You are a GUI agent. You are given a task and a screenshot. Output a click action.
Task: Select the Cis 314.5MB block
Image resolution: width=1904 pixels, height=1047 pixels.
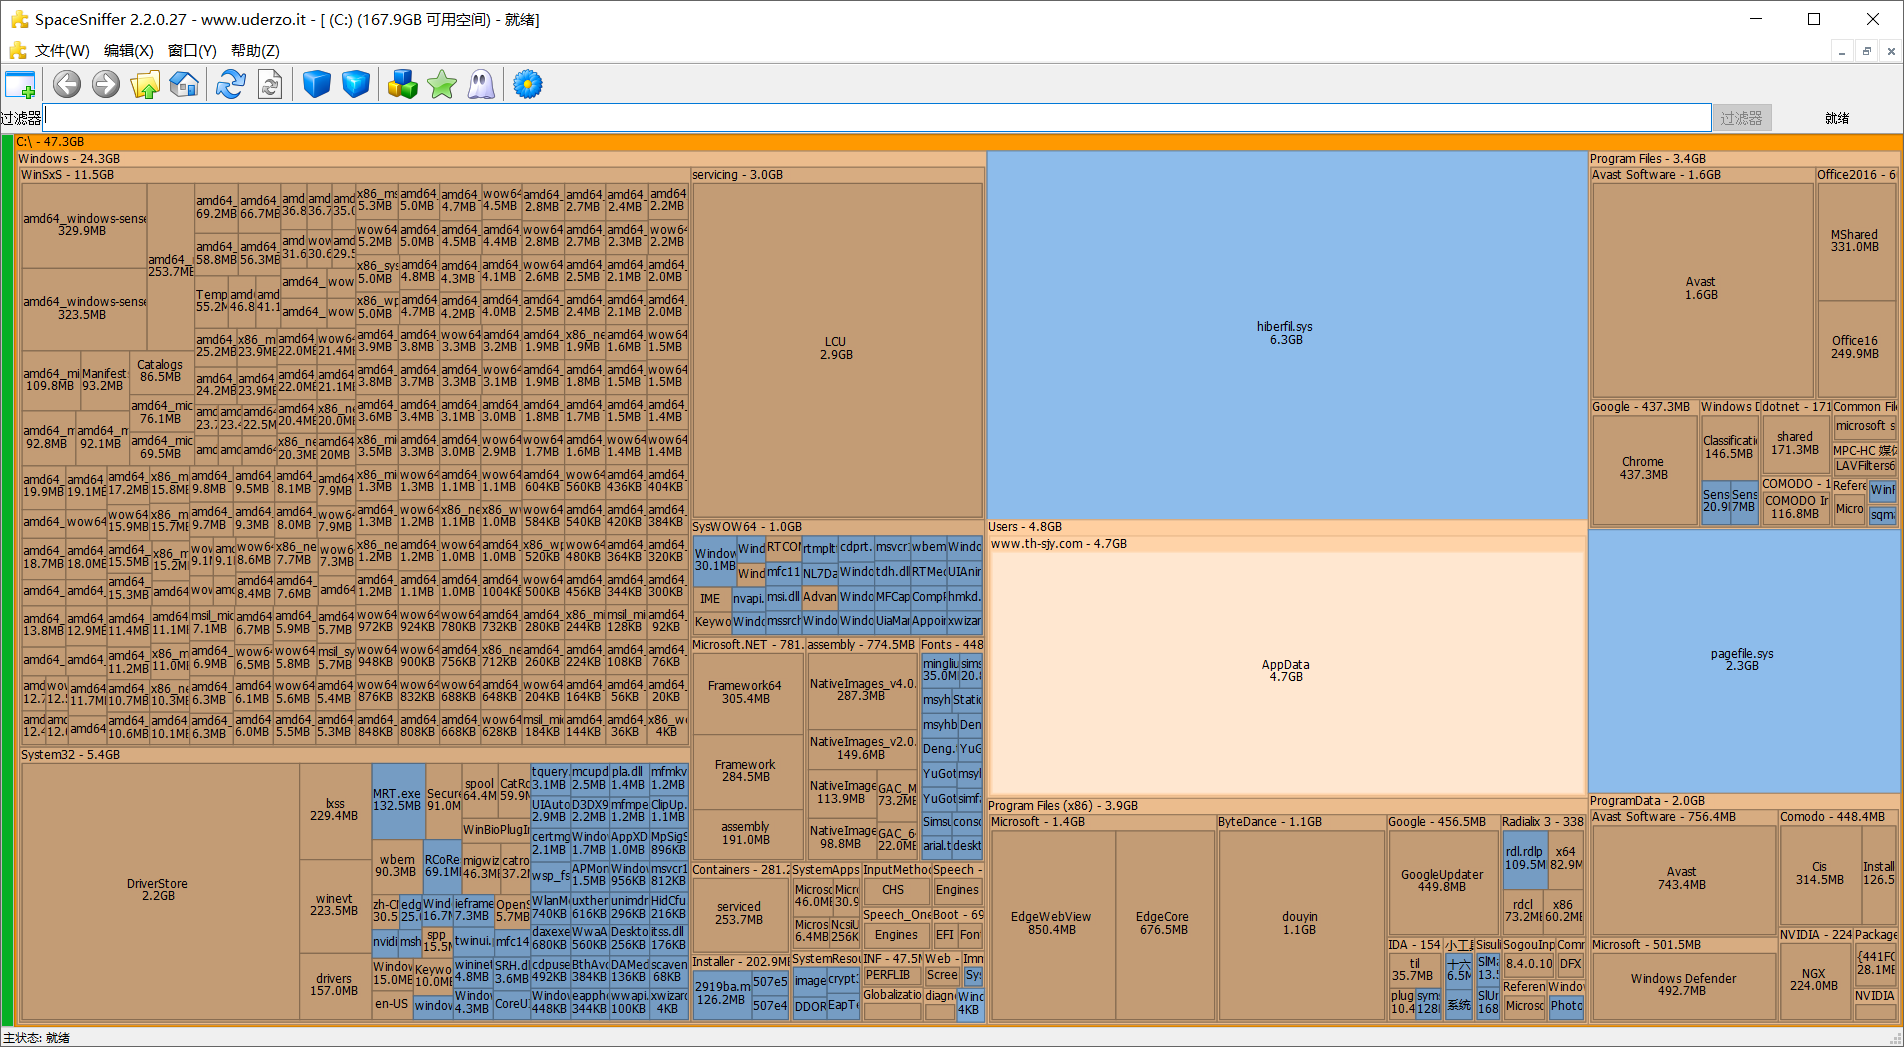1820,874
